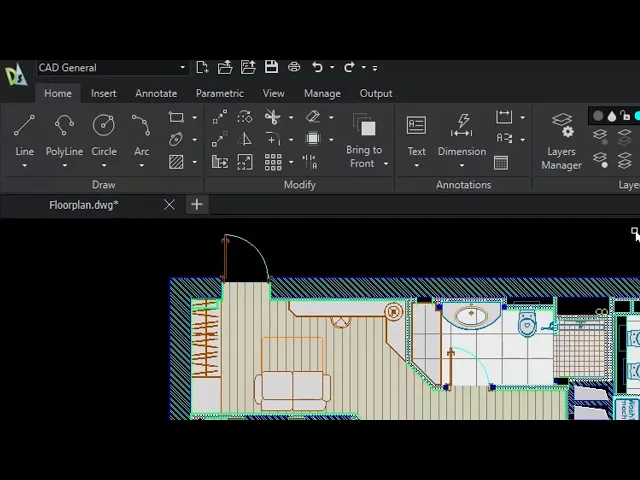Switch to the Home ribbon tab

(58, 93)
